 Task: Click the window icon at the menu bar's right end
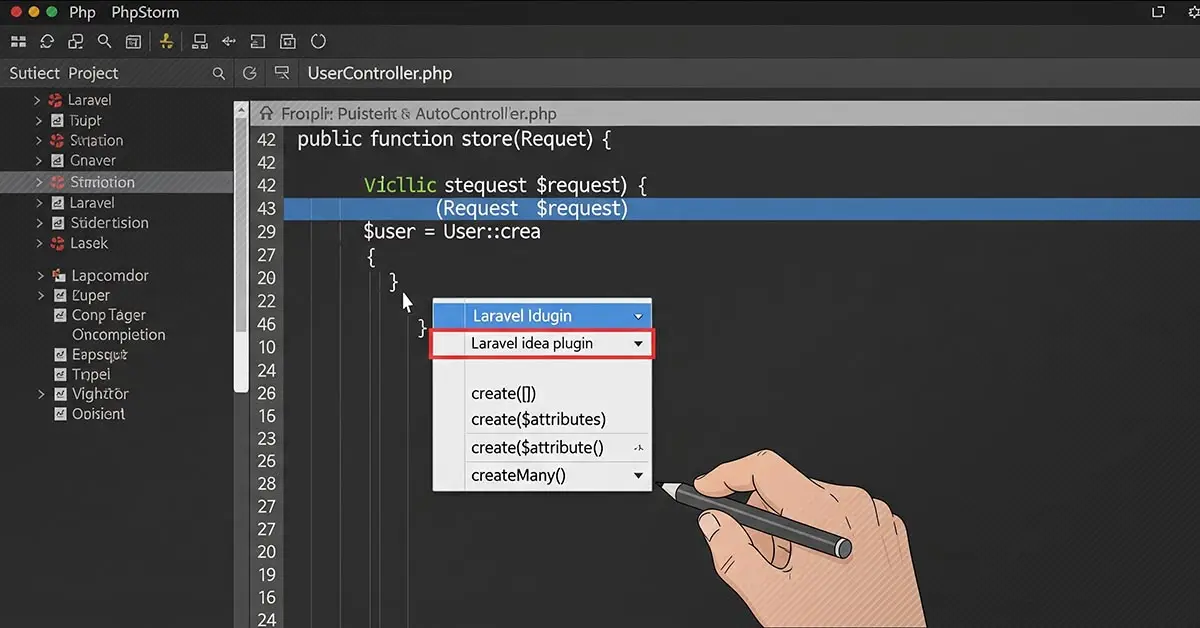pos(1158,12)
